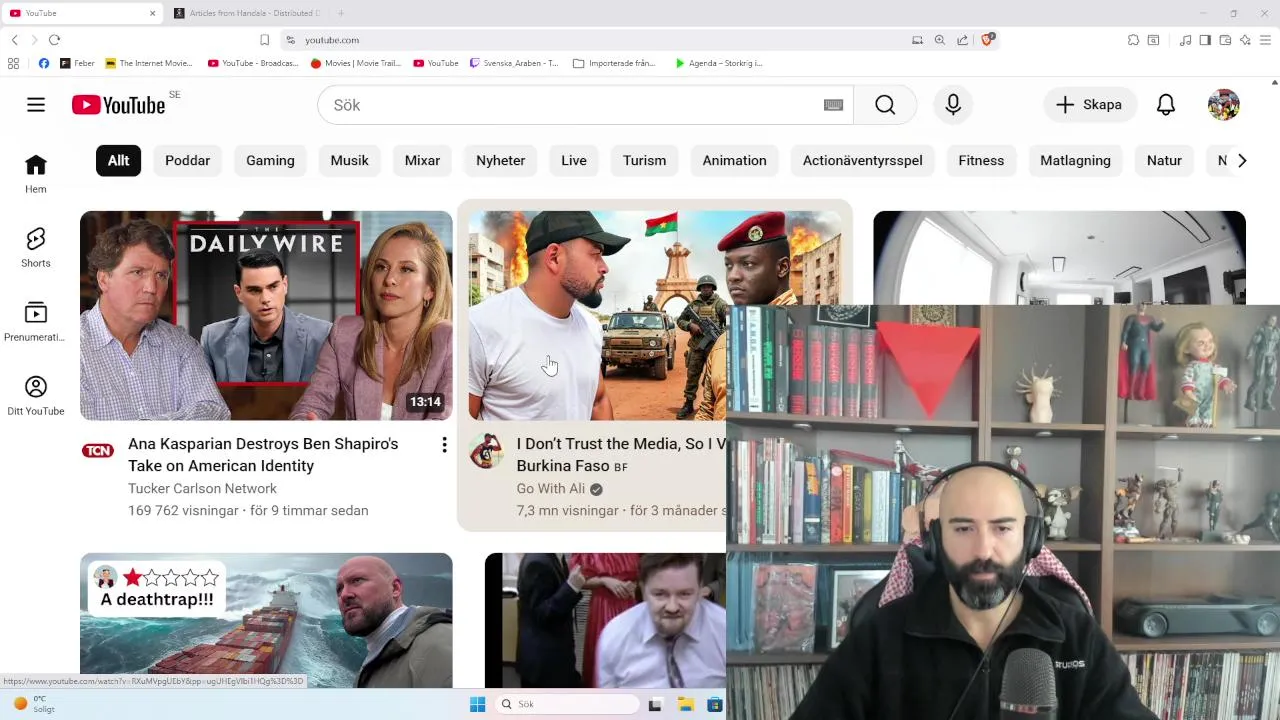
Task: Open the Burkina Faso video title
Action: [x=620, y=455]
